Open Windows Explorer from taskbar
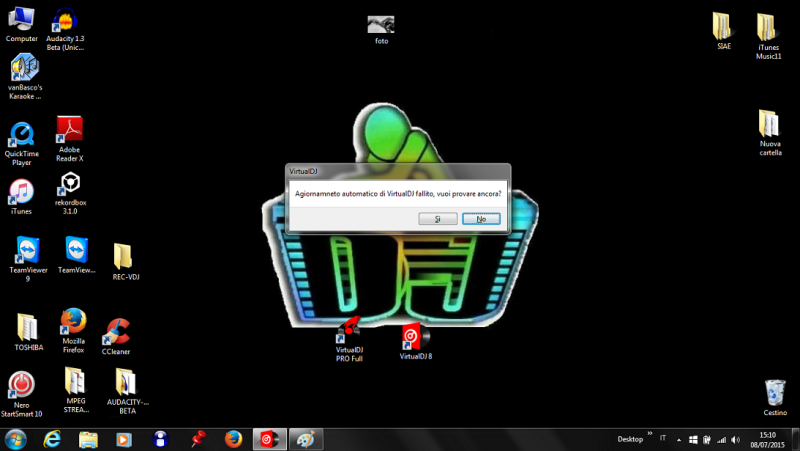Screen dimensions: 800x451 88,439
